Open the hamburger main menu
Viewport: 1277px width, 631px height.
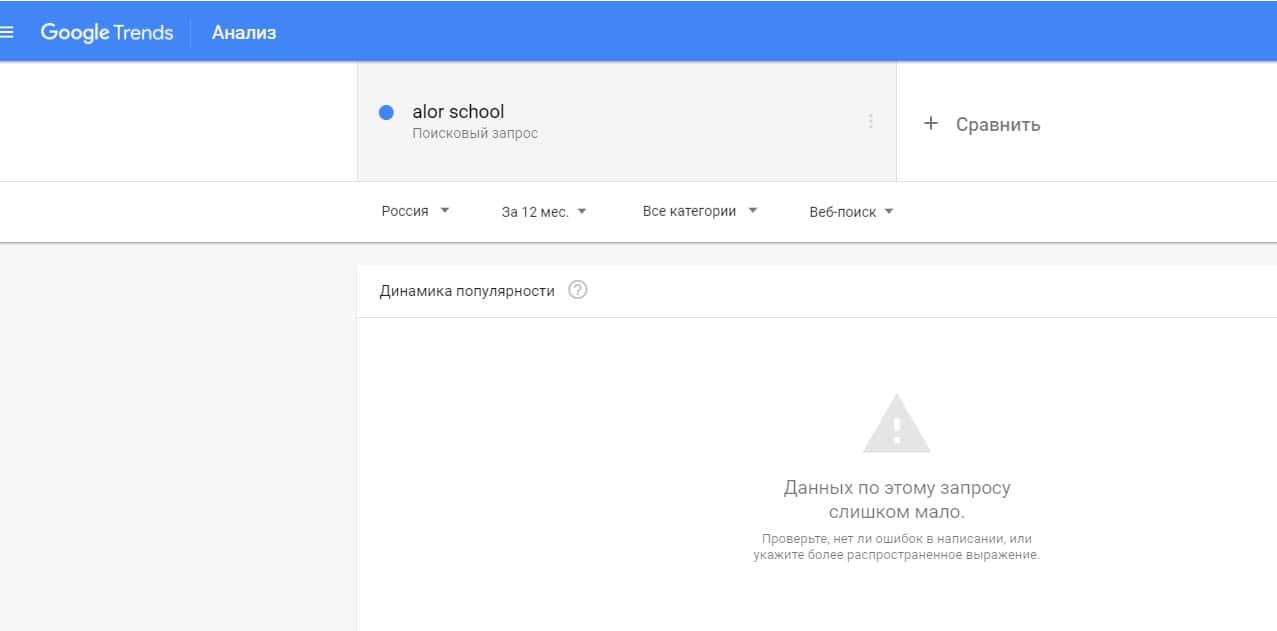pos(7,32)
